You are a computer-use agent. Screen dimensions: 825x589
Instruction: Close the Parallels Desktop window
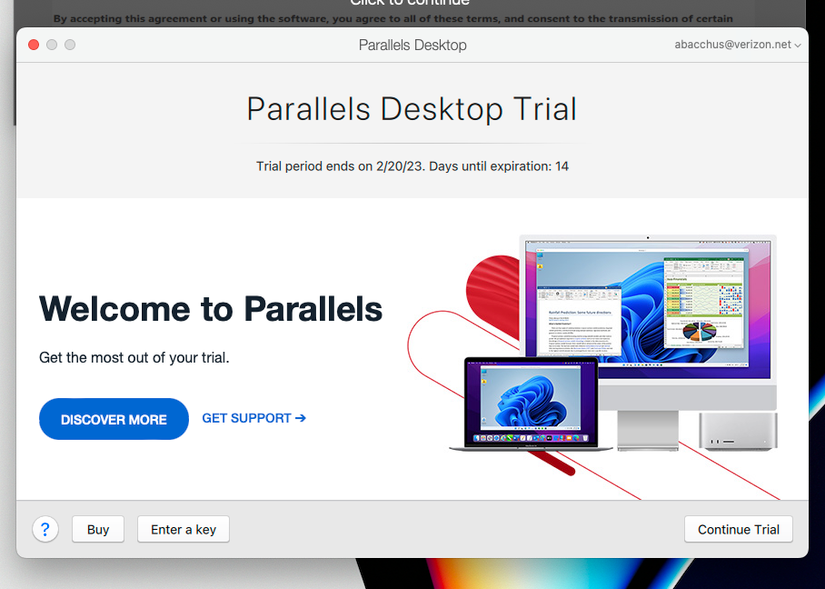[34, 45]
